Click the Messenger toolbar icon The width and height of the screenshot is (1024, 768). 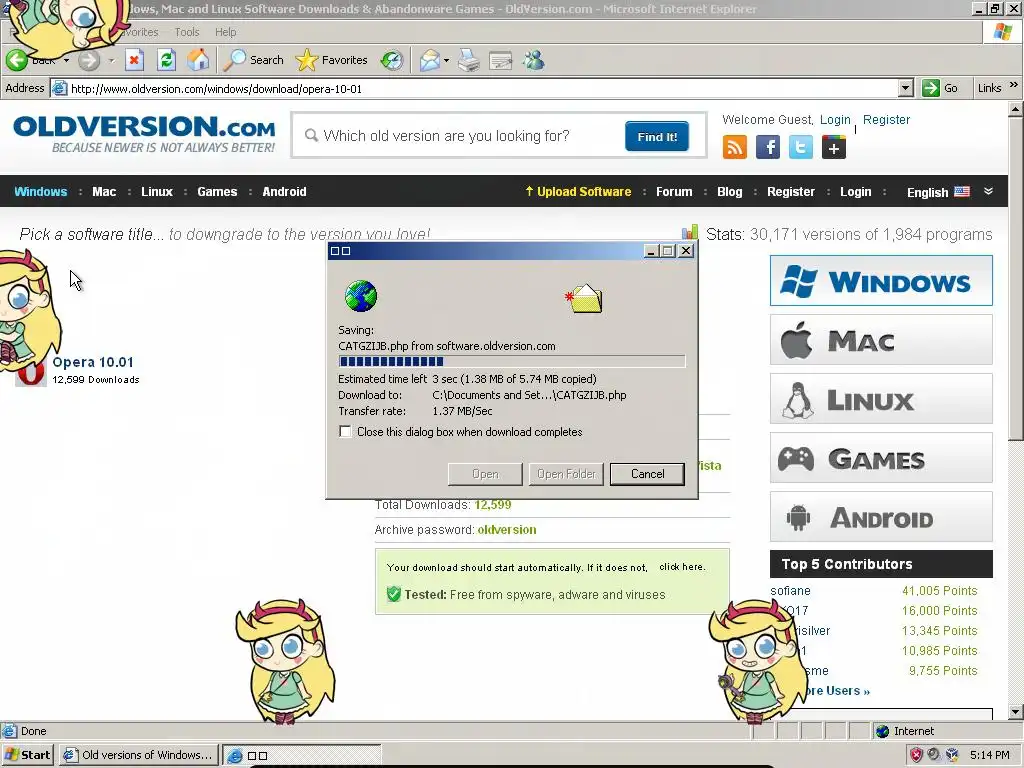tap(534, 60)
